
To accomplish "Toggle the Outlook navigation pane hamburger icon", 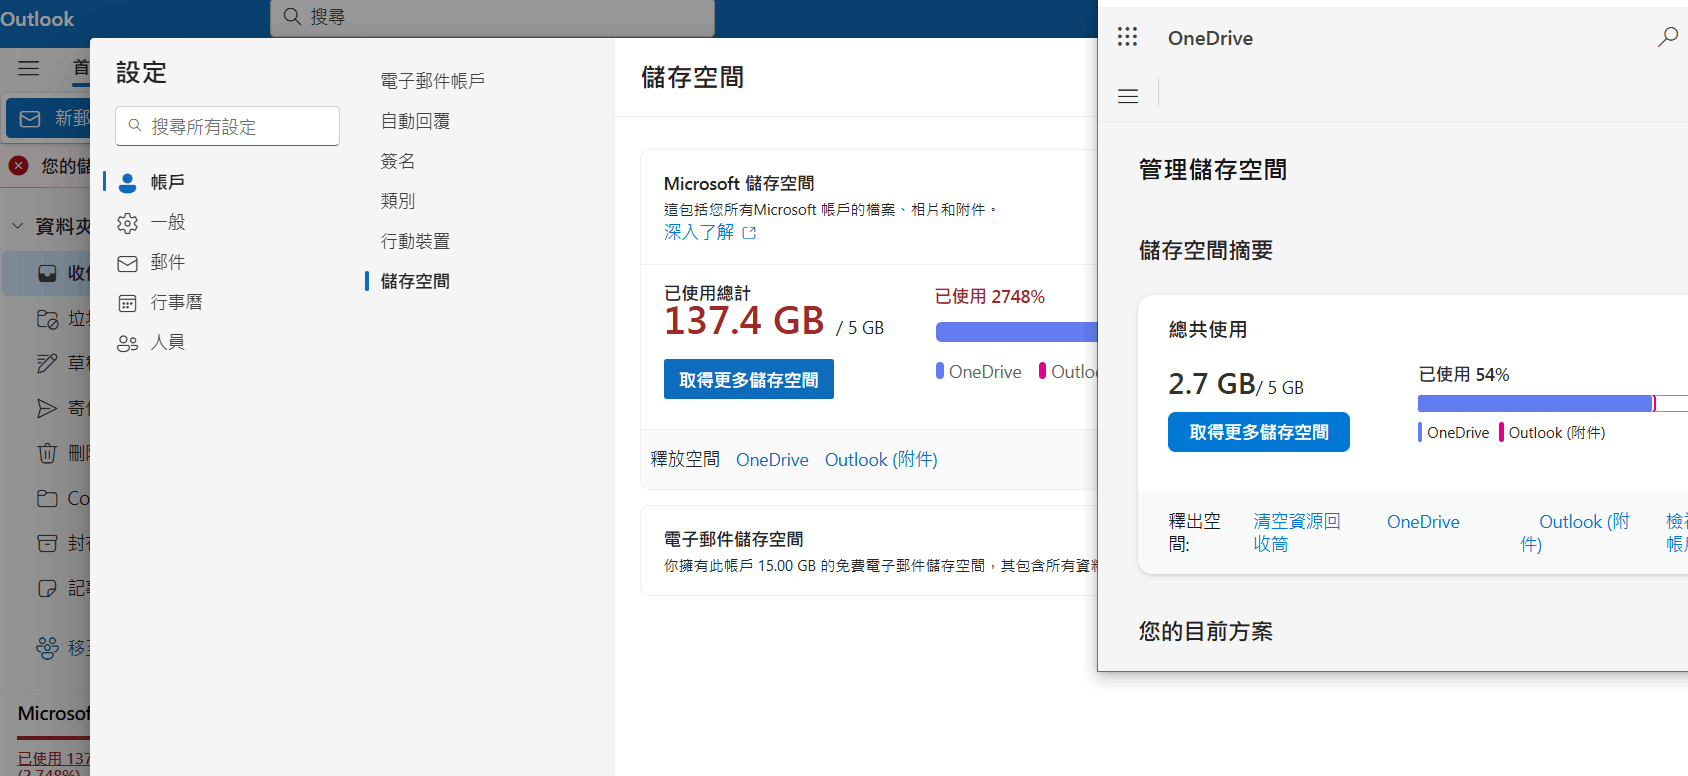I will pyautogui.click(x=29, y=68).
